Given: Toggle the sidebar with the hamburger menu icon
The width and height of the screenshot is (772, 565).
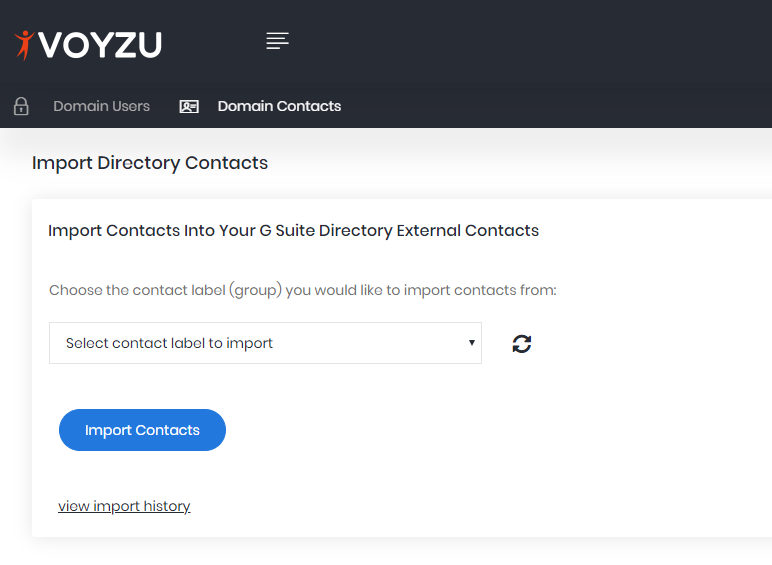Looking at the screenshot, I should pos(277,41).
